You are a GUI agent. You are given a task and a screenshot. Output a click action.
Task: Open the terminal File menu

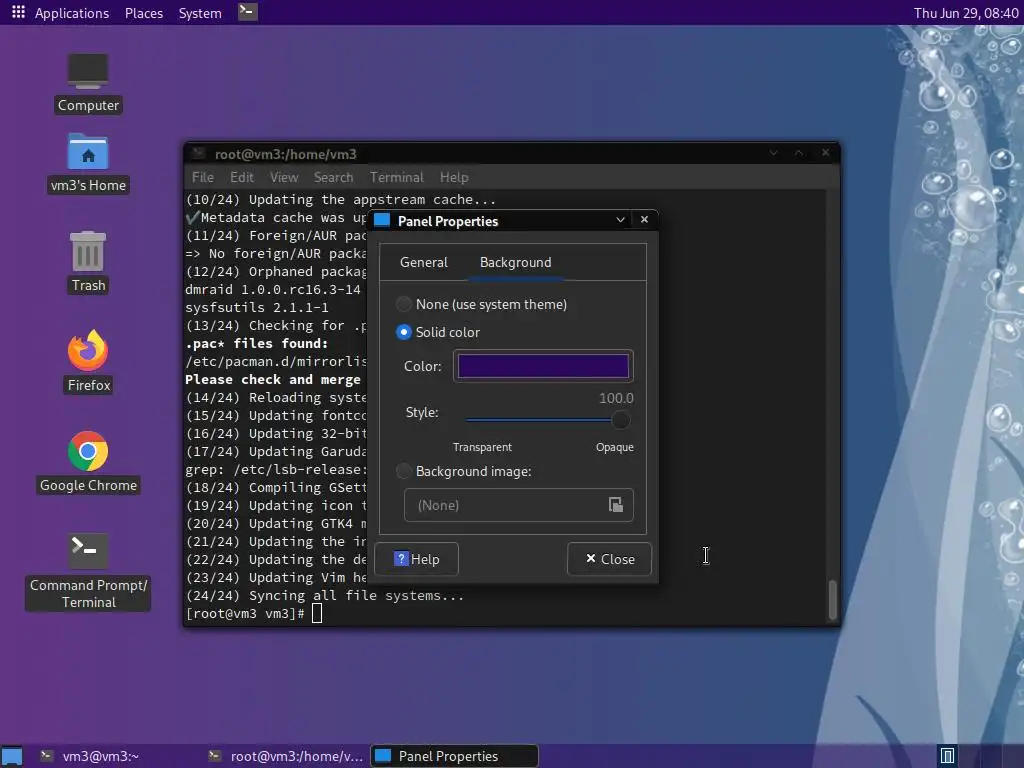pos(202,177)
